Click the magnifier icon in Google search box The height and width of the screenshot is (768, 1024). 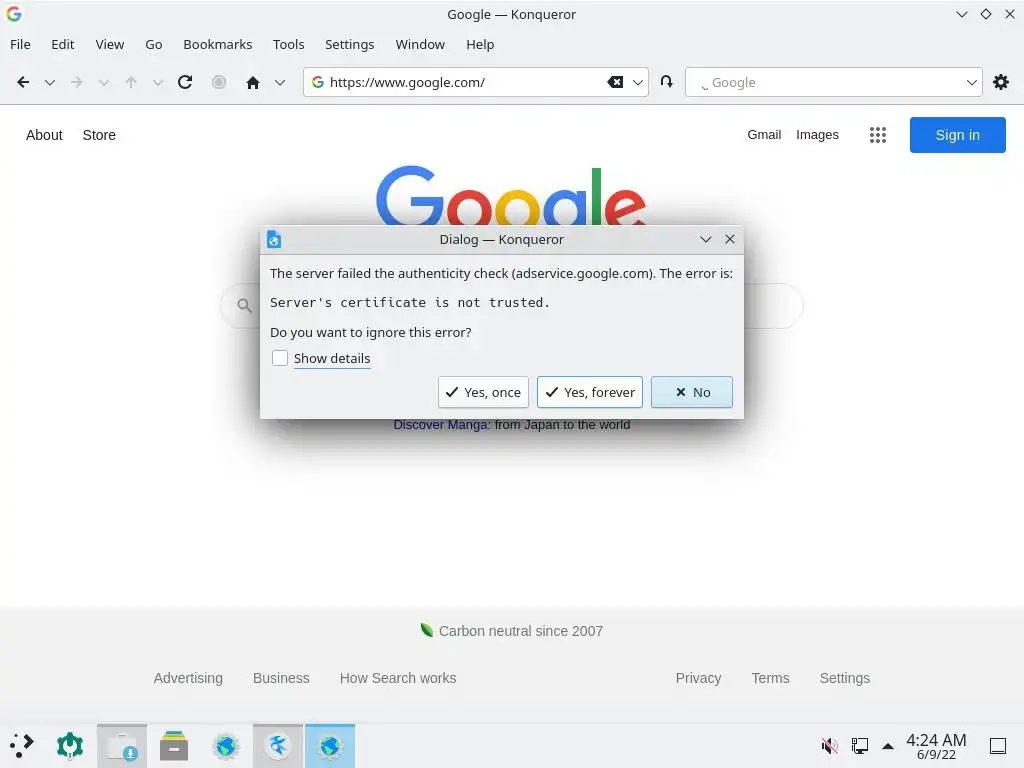point(244,305)
